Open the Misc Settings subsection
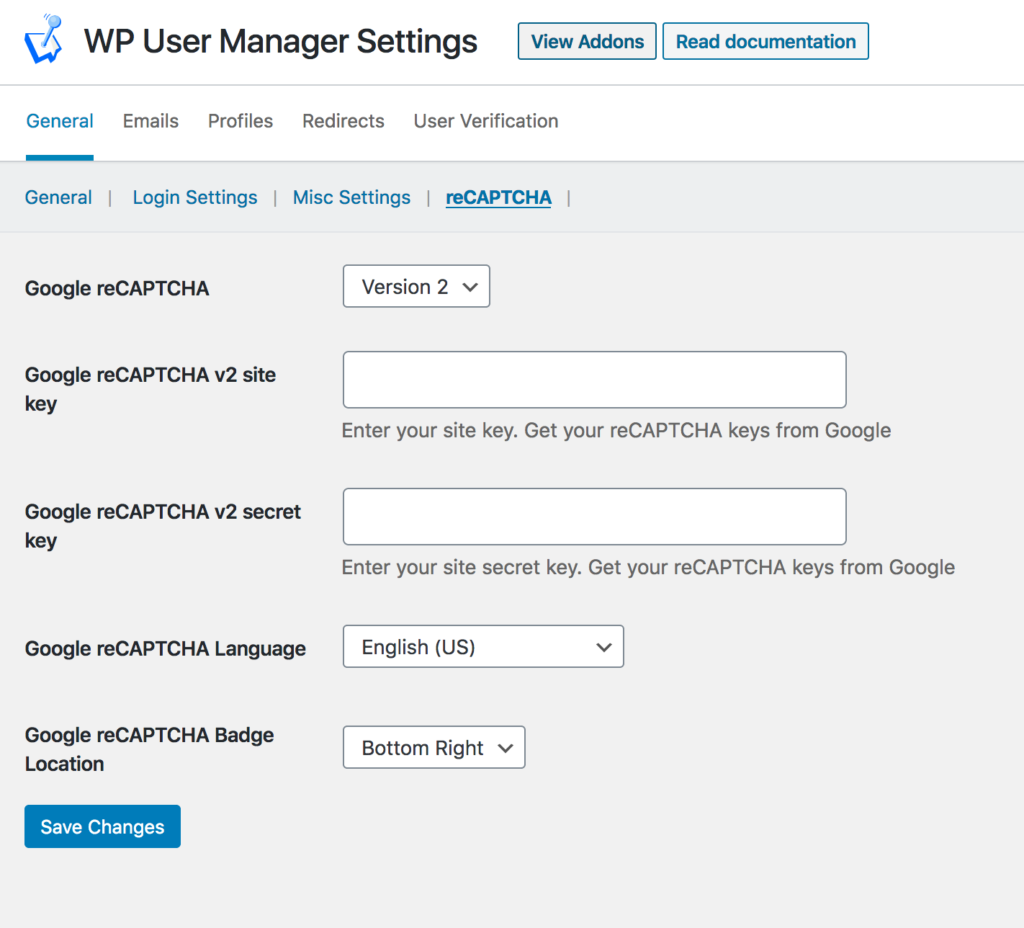 tap(351, 197)
